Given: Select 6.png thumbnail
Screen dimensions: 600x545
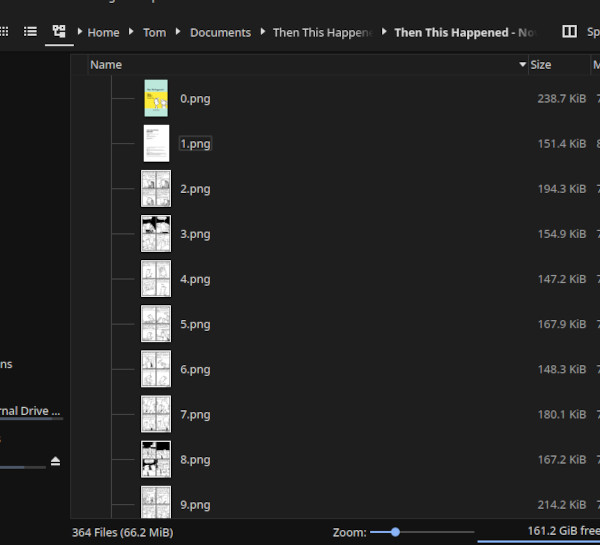Looking at the screenshot, I should (x=156, y=369).
